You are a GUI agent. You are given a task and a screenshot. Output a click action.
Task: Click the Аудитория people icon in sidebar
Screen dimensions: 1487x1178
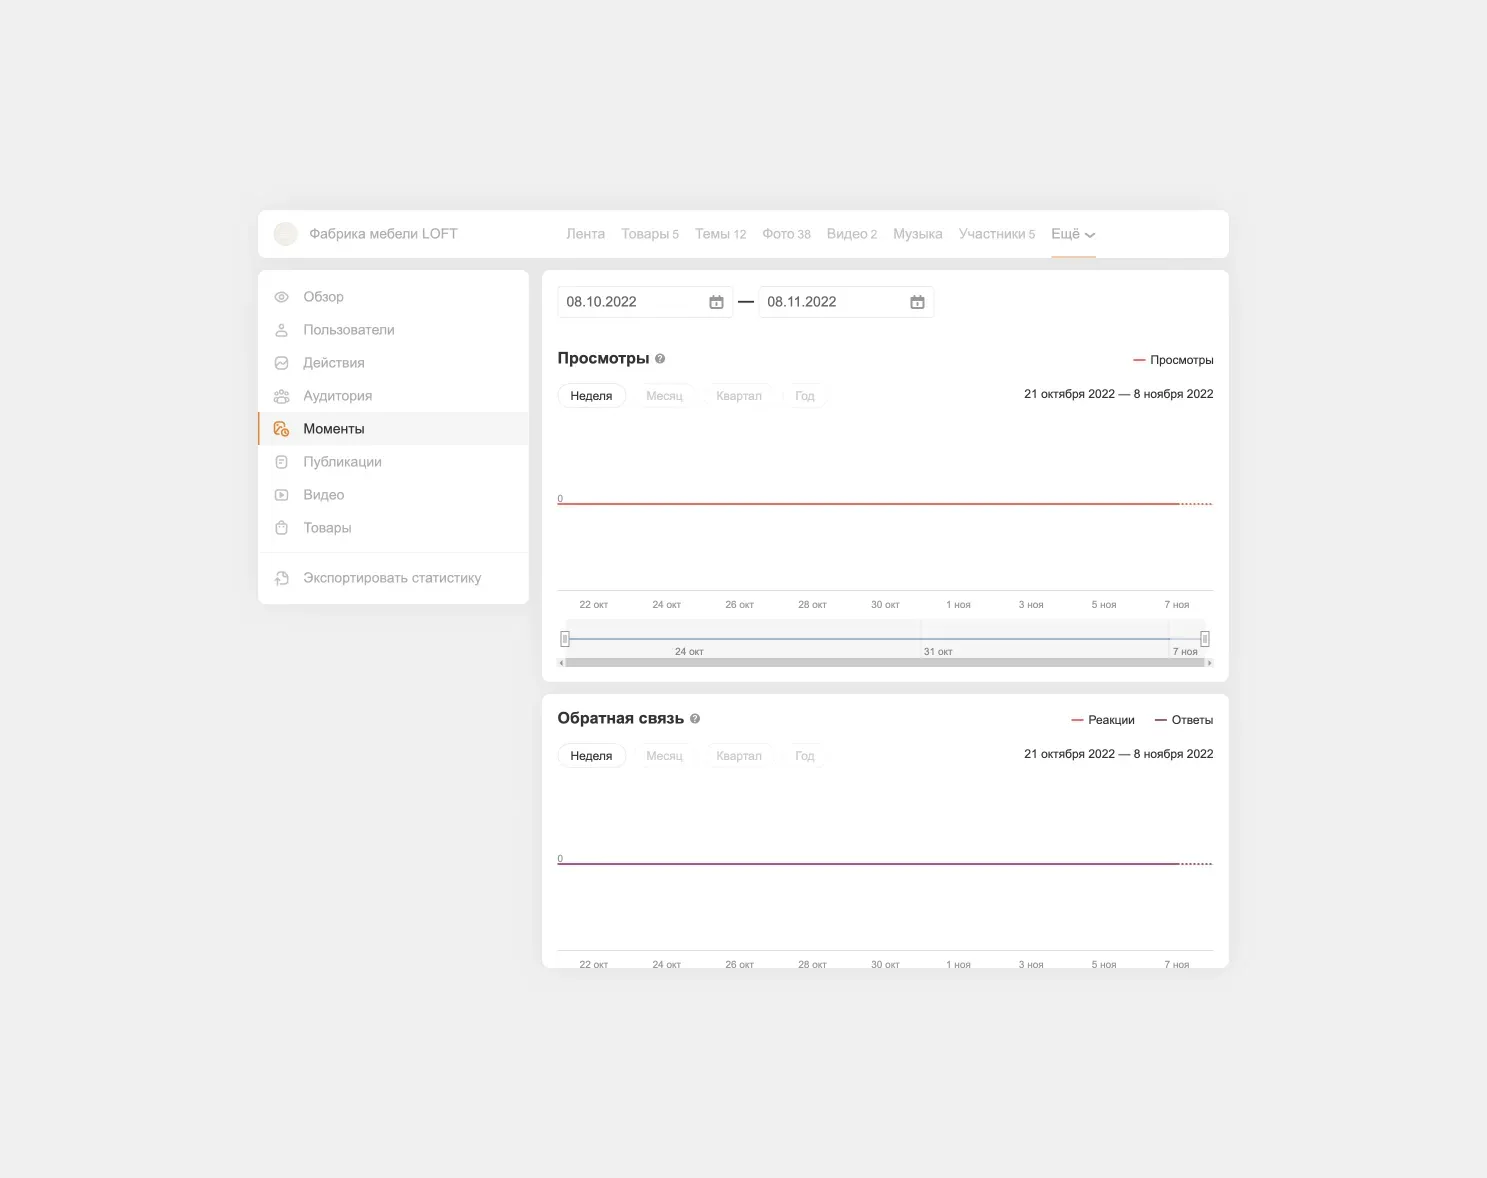pos(282,396)
